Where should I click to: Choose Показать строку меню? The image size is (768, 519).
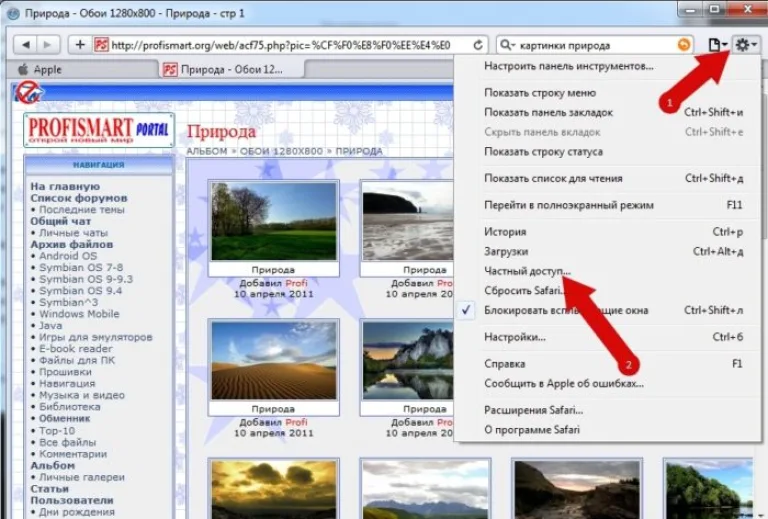click(x=540, y=93)
